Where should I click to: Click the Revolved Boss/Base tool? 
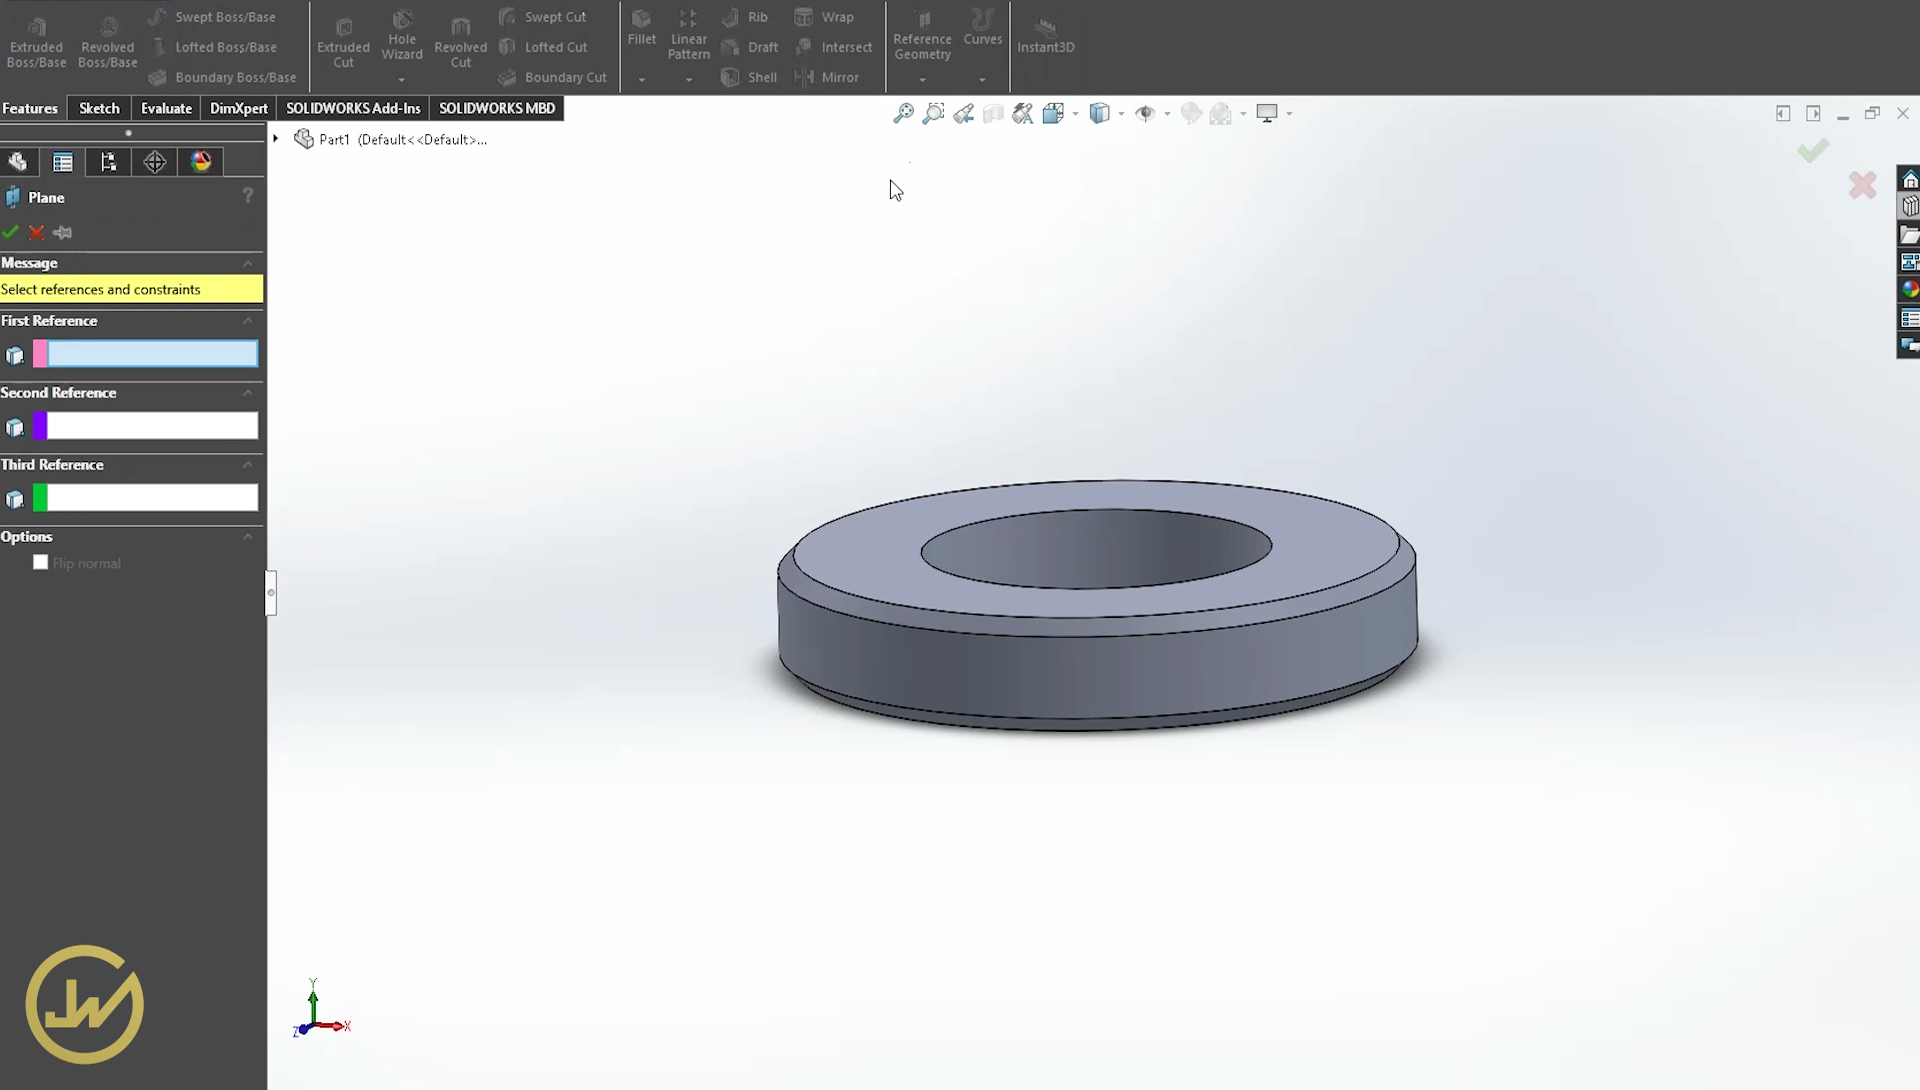pyautogui.click(x=107, y=41)
